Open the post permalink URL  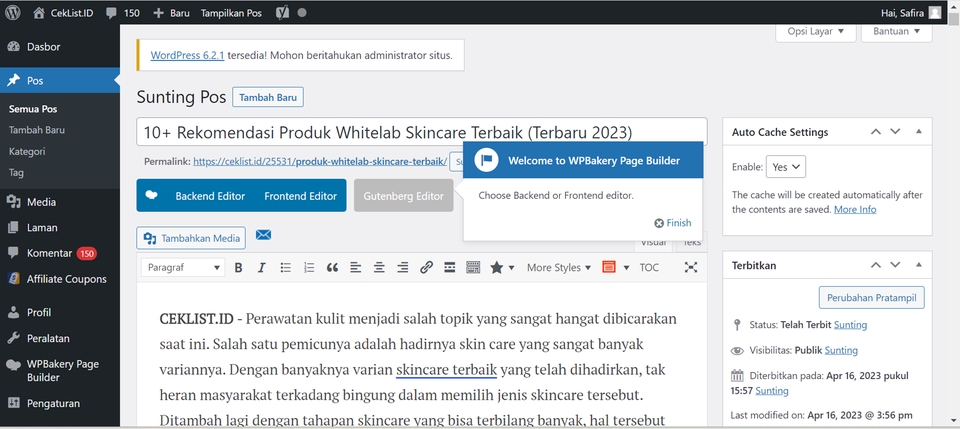pyautogui.click(x=320, y=162)
